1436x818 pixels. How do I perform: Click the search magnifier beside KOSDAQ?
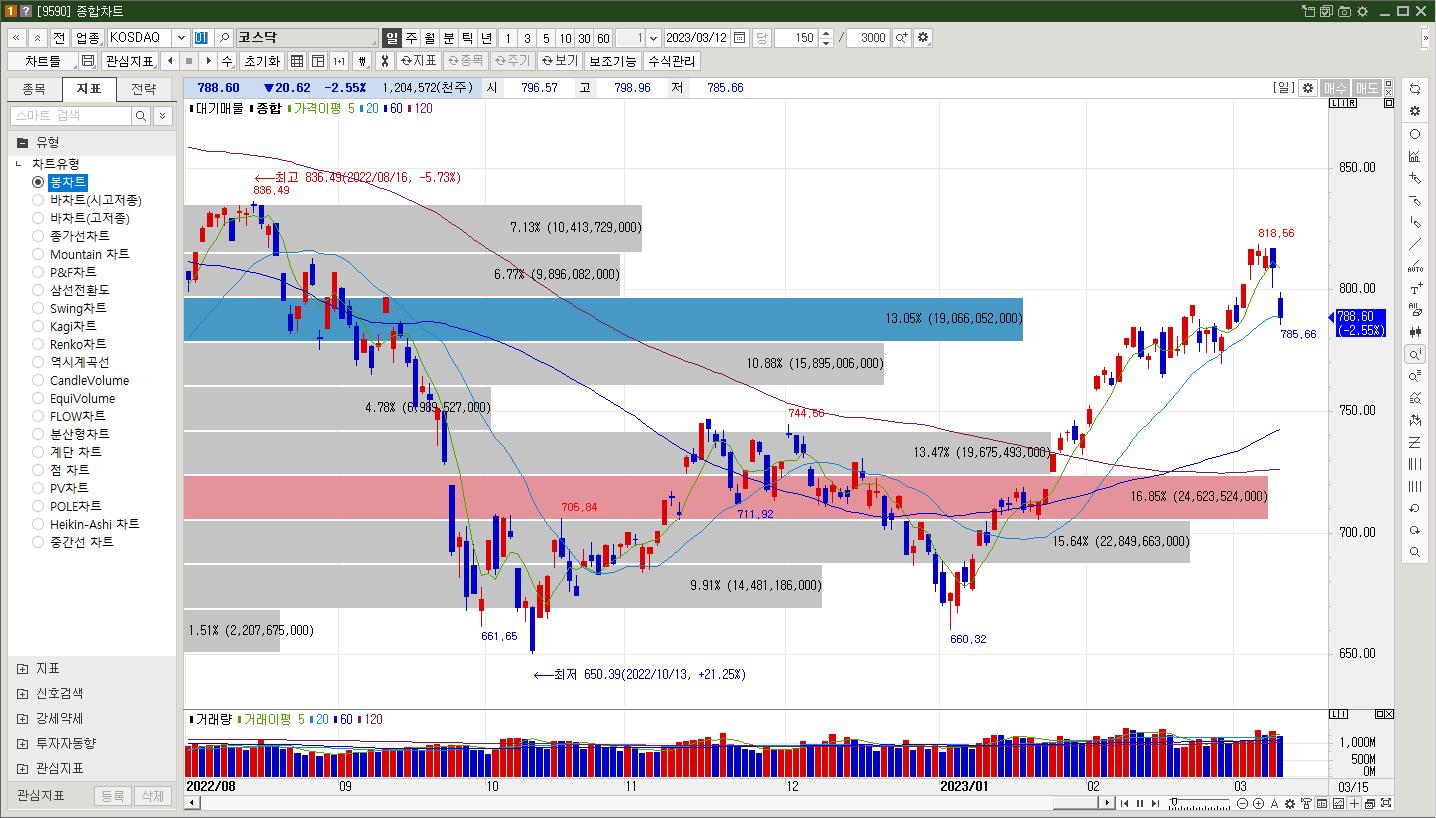pyautogui.click(x=224, y=38)
